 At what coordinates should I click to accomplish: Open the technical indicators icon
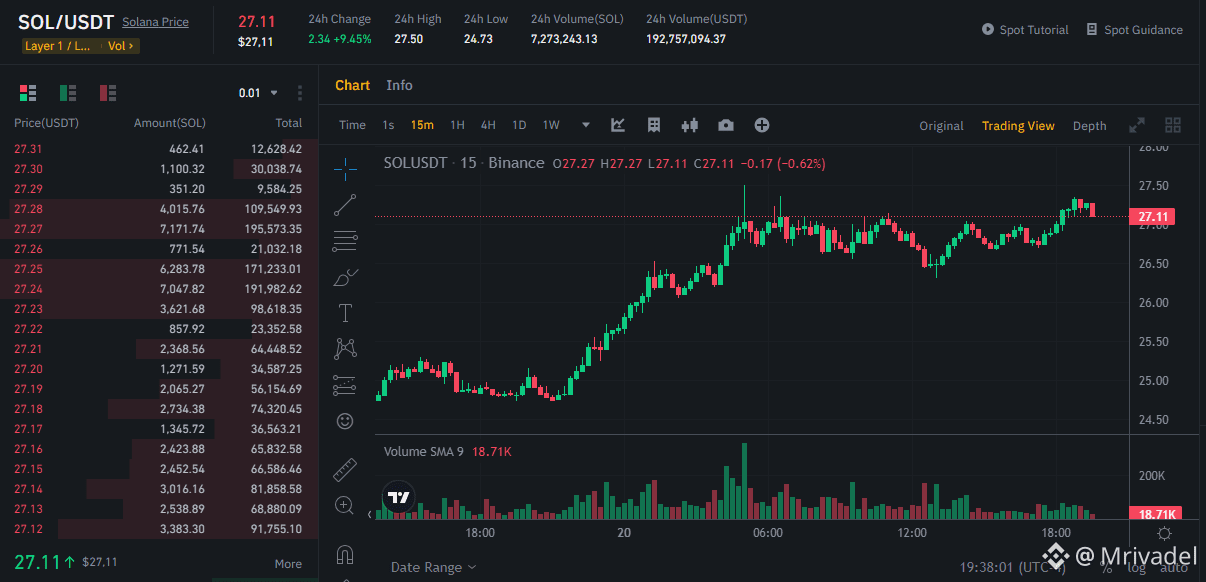[x=618, y=125]
